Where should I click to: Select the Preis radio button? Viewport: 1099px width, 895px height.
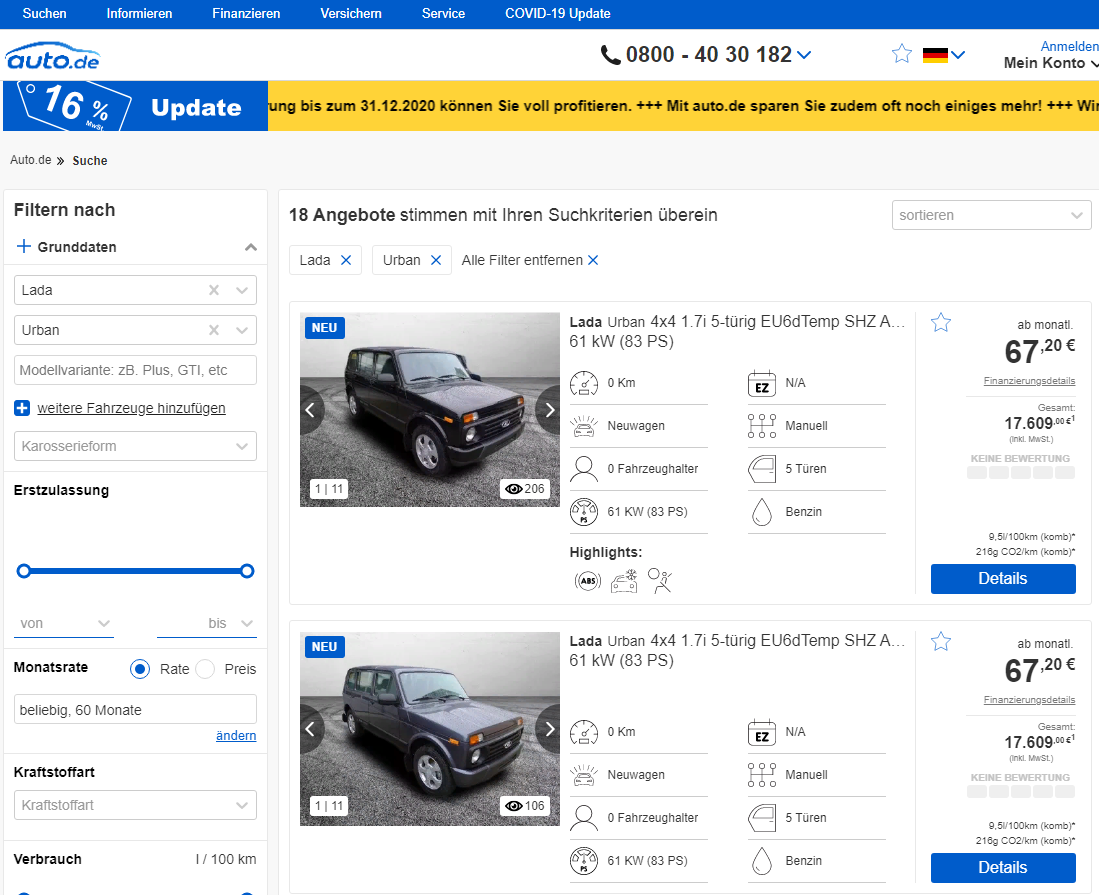point(205,669)
